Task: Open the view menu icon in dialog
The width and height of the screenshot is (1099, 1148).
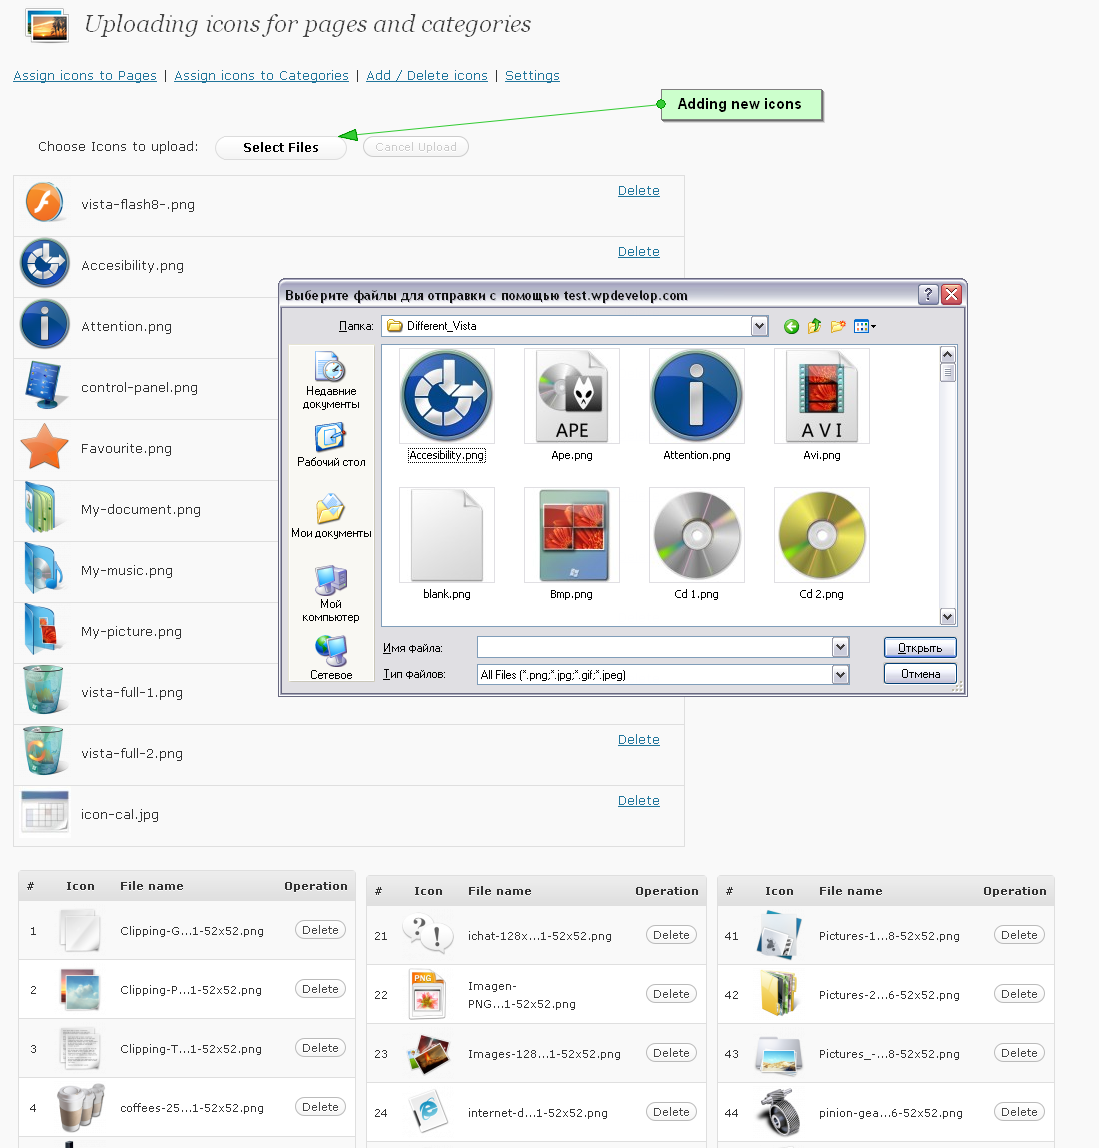Action: [x=864, y=326]
